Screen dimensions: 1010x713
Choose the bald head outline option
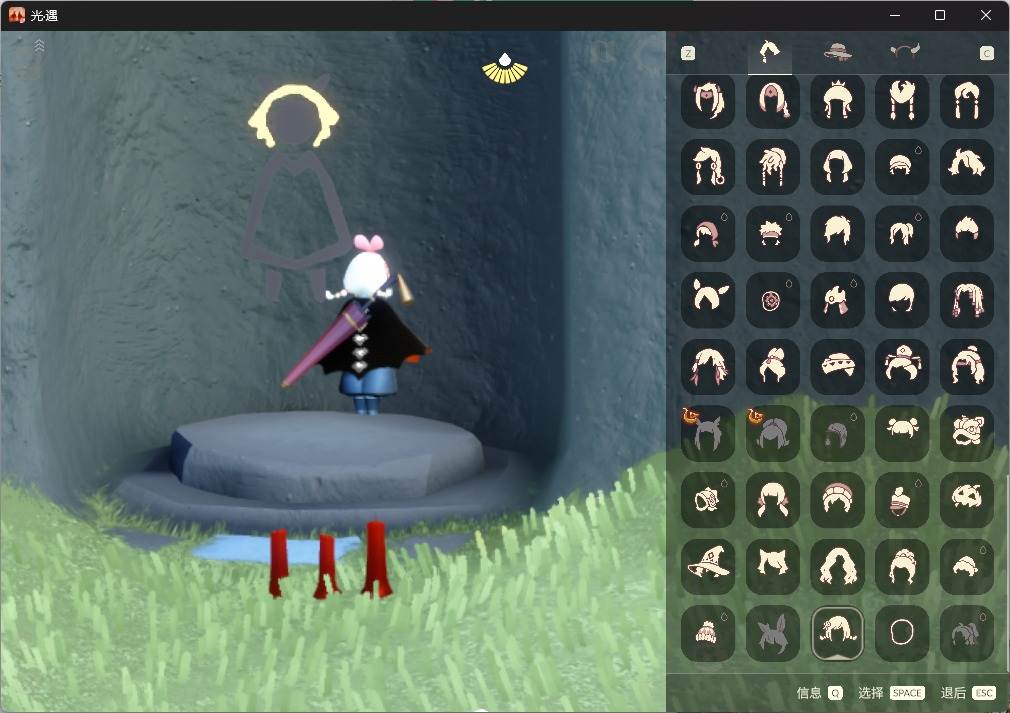point(902,632)
